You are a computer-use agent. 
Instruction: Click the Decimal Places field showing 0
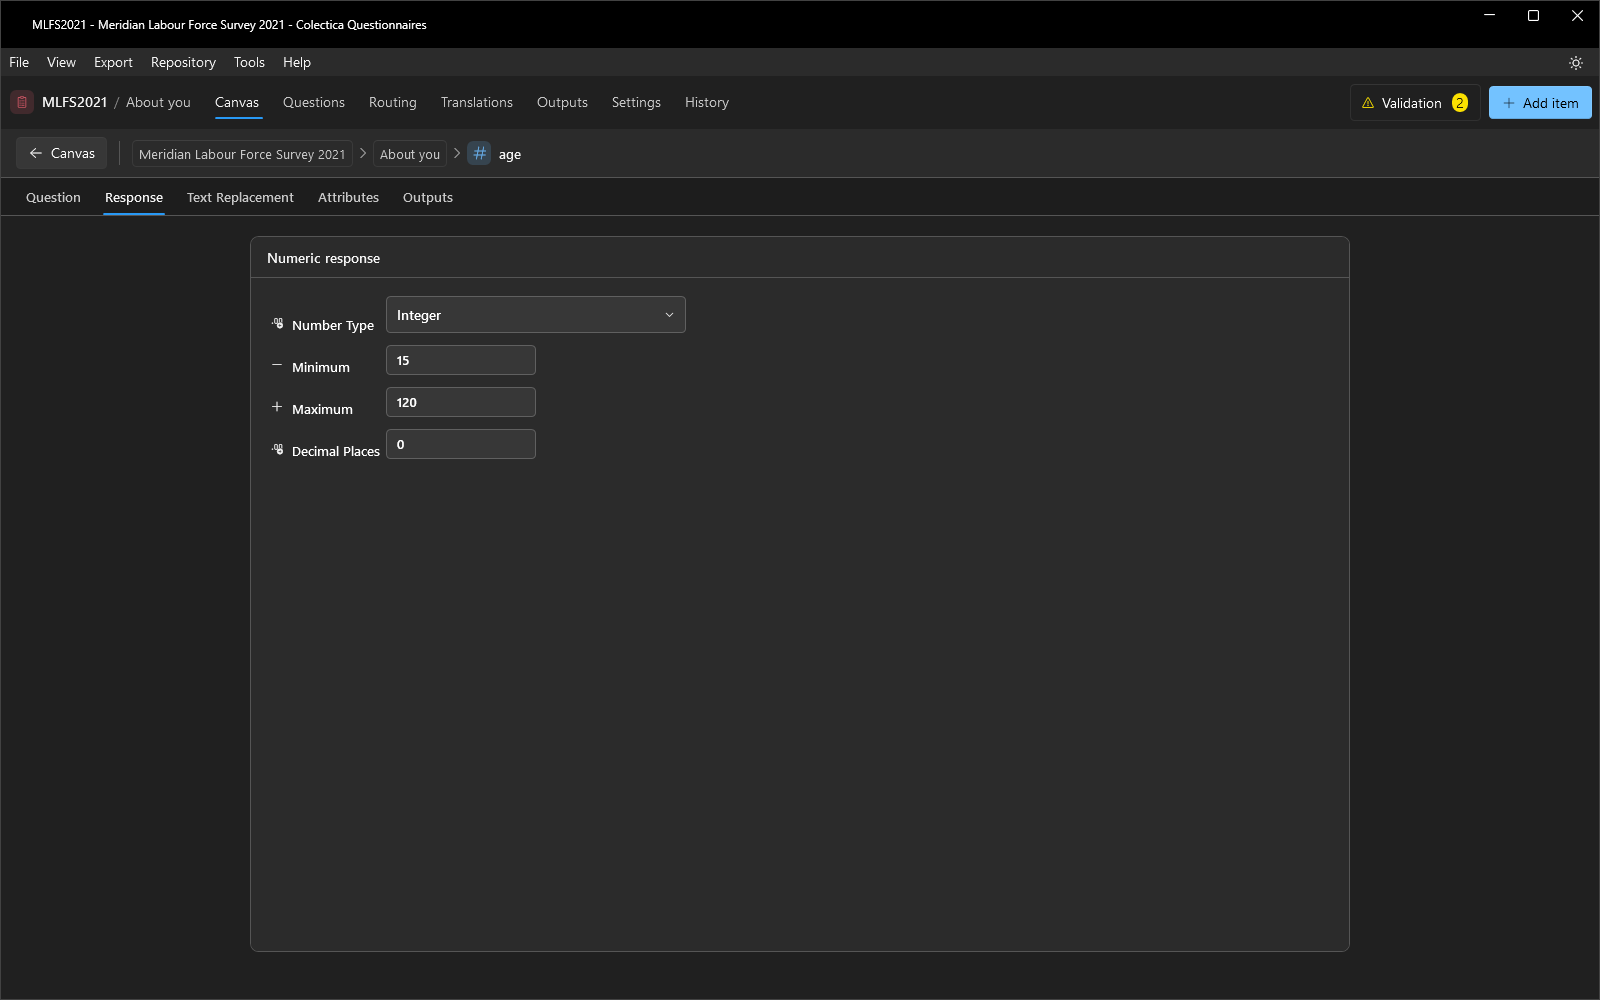[x=461, y=444]
